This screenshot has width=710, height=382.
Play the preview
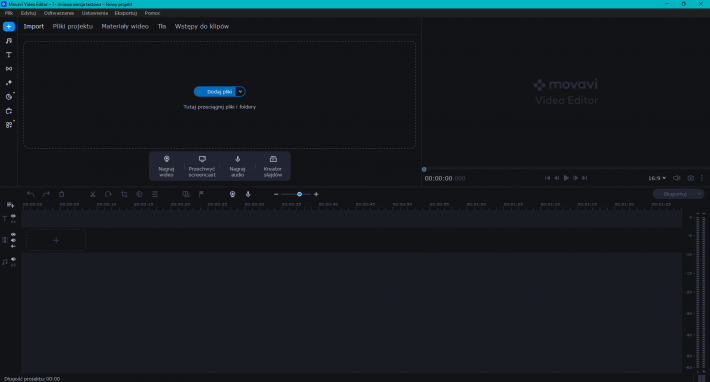[x=566, y=178]
